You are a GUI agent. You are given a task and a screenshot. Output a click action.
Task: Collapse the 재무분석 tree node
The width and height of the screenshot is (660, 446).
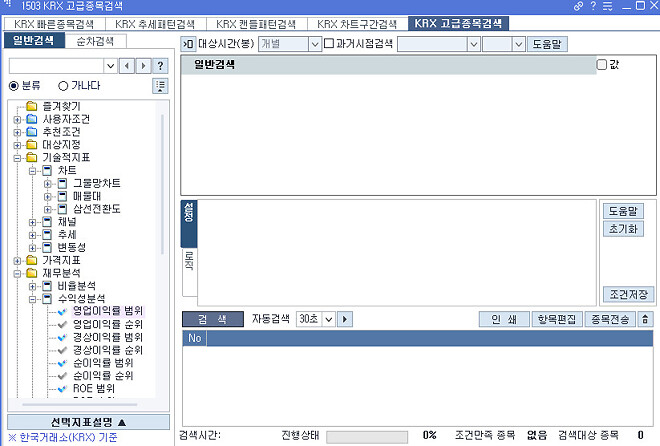point(17,273)
